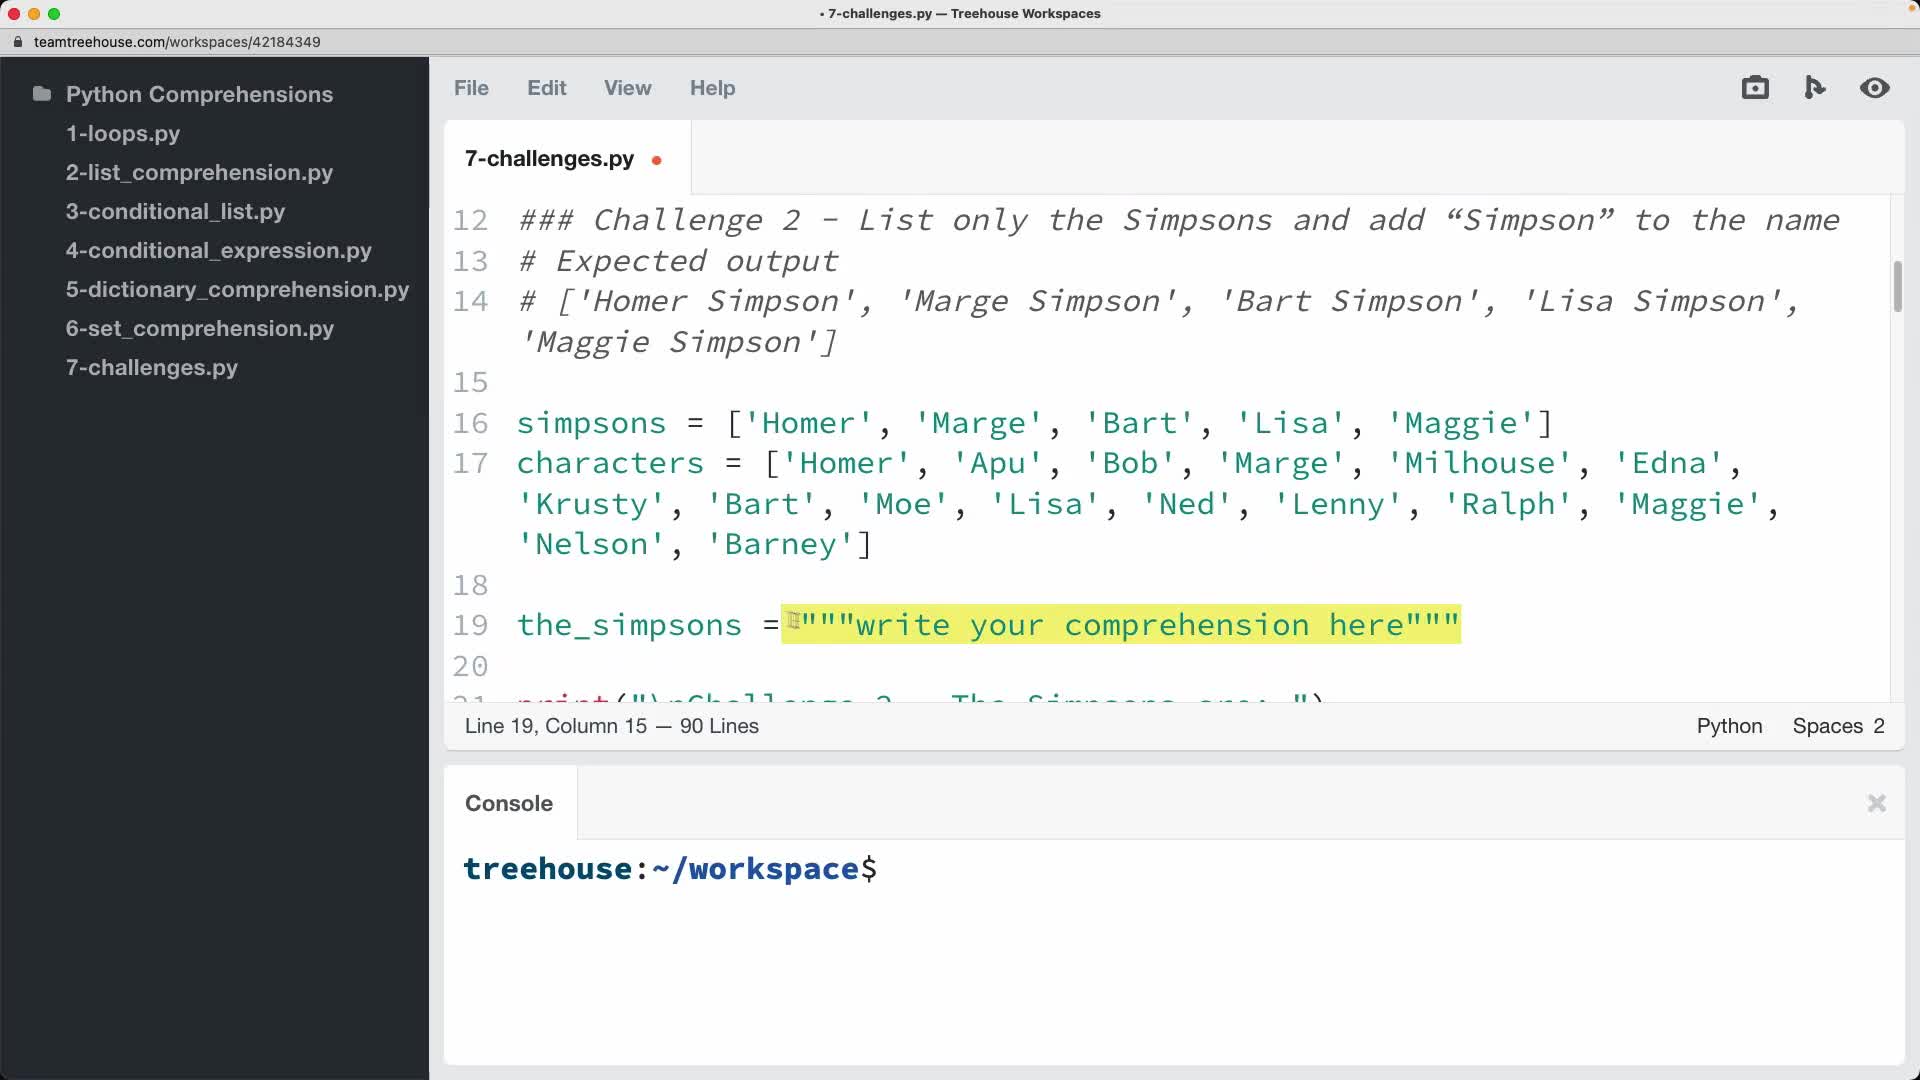Click the highlighted comprehension placeholder text
This screenshot has height=1080, width=1920.
click(1120, 625)
